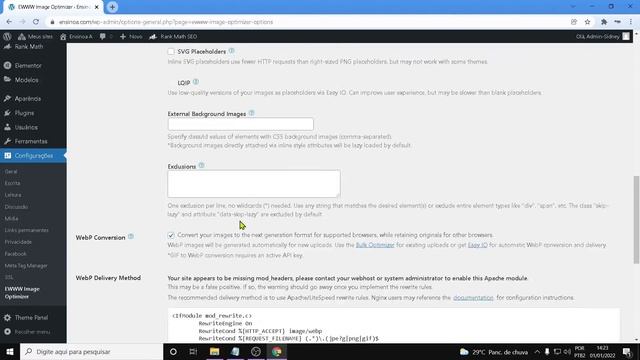Open Chrome from the taskbar
The width and height of the screenshot is (640, 360).
coord(277,351)
